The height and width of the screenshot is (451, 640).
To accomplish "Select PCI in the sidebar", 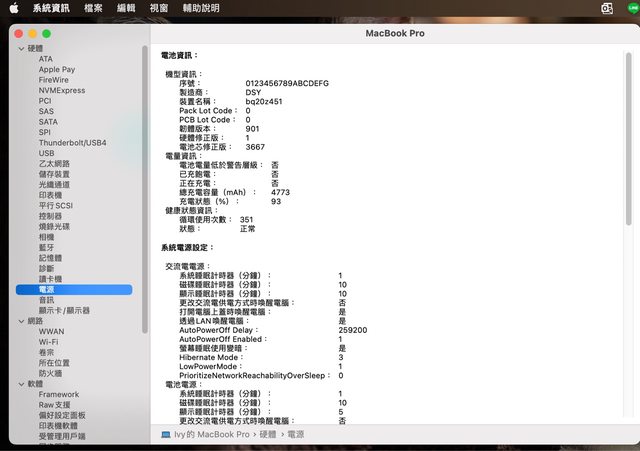I will tap(45, 101).
